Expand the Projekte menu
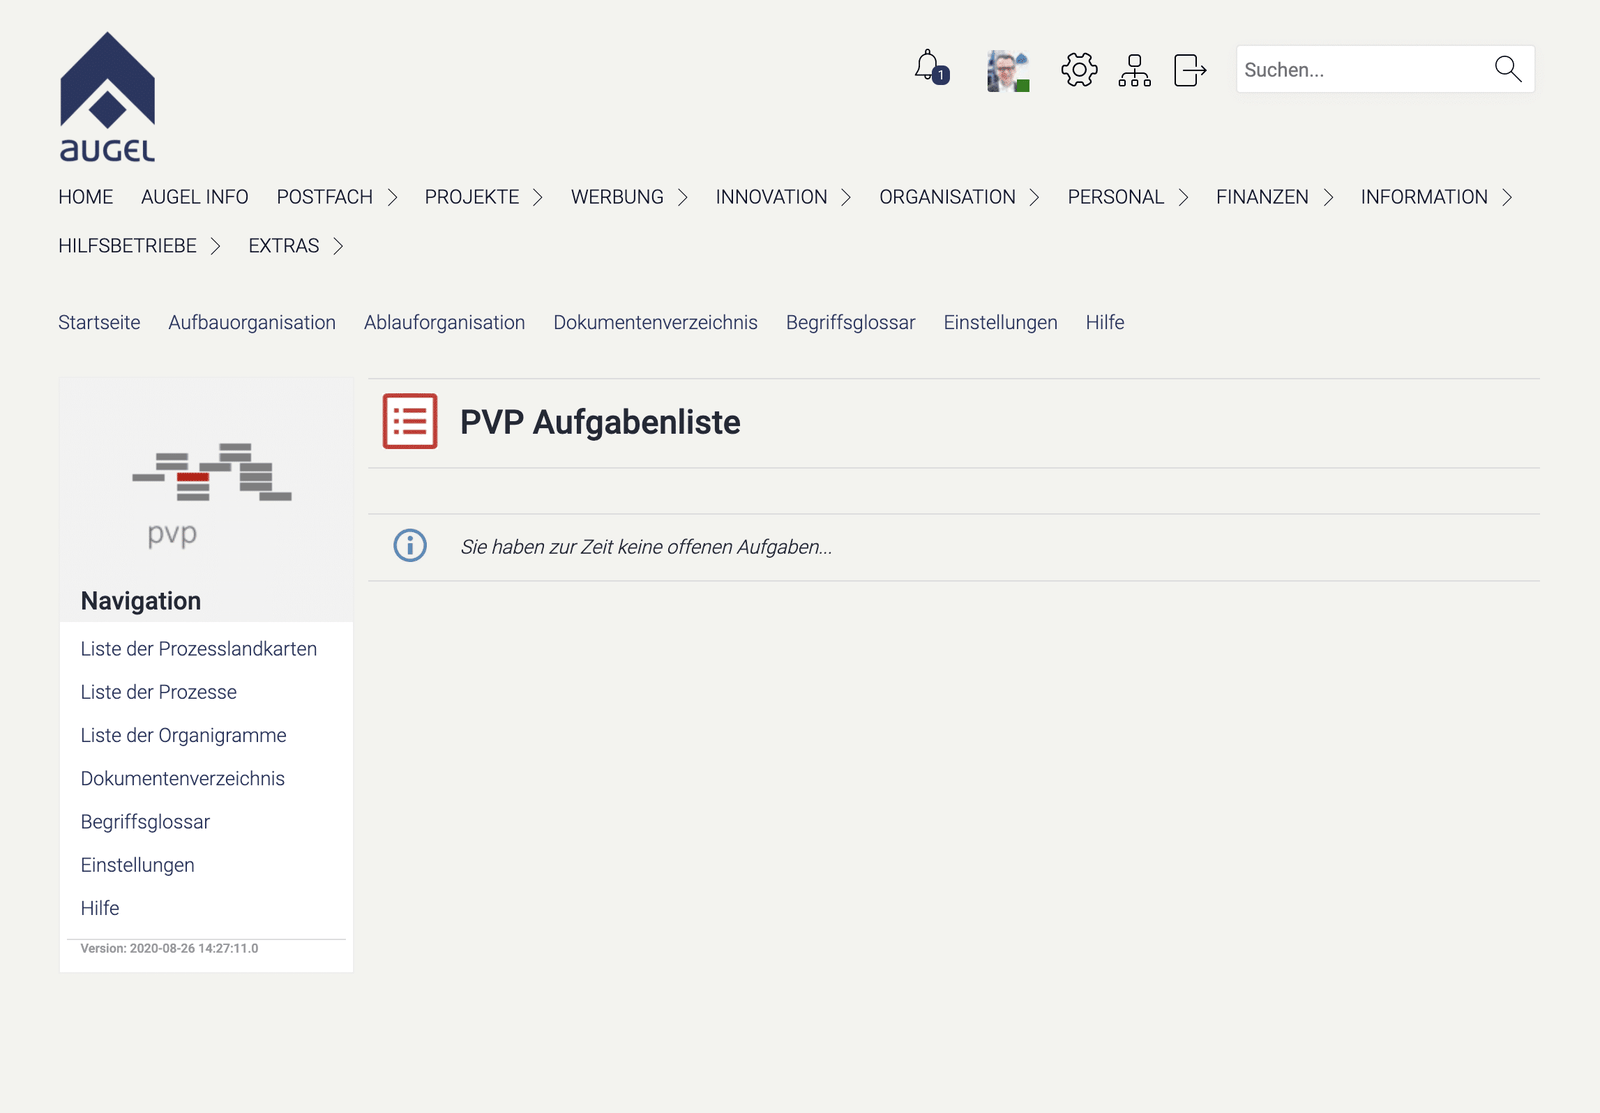This screenshot has height=1113, width=1600. point(483,197)
